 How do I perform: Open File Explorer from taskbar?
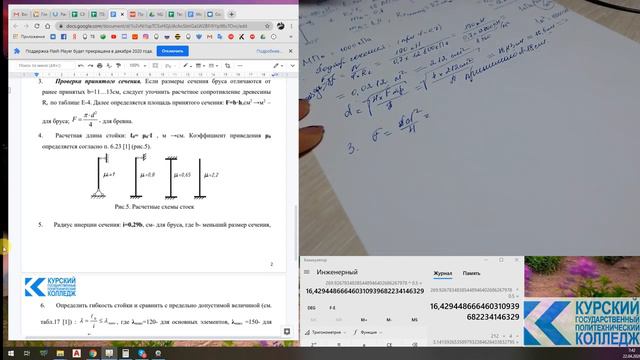pyautogui.click(x=60, y=353)
